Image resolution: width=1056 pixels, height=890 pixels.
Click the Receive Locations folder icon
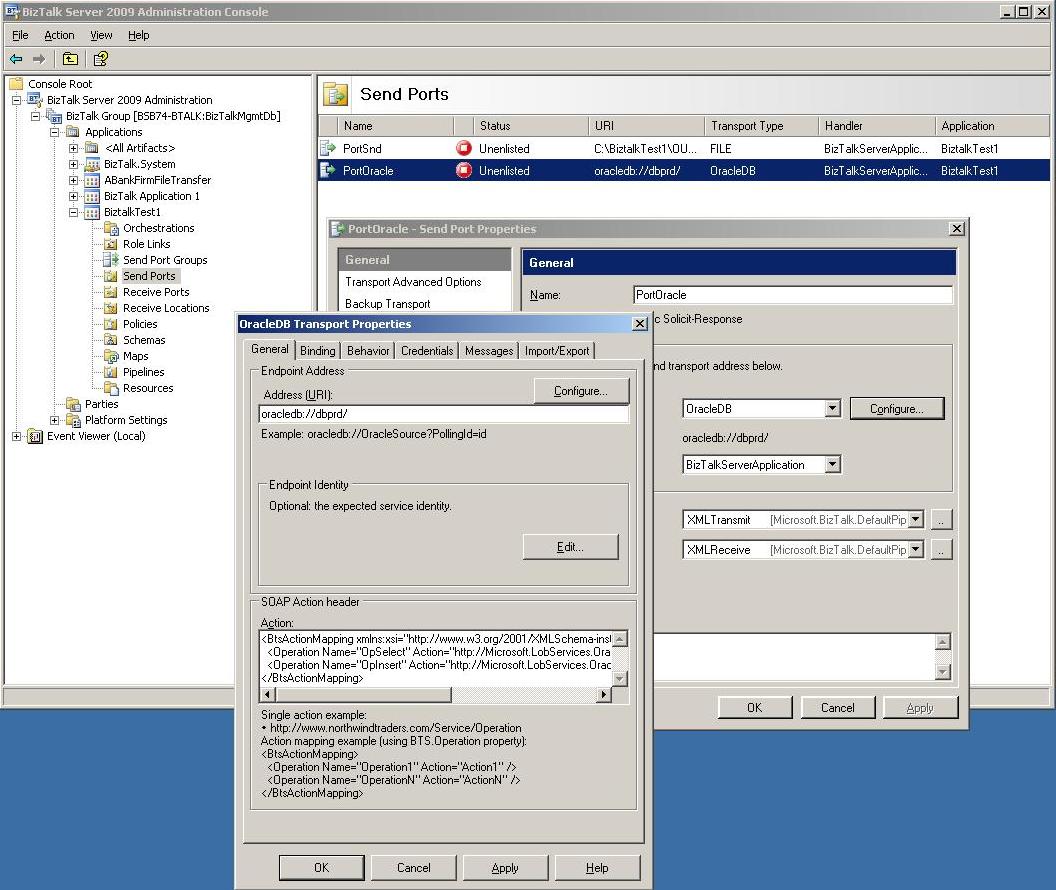[111, 308]
